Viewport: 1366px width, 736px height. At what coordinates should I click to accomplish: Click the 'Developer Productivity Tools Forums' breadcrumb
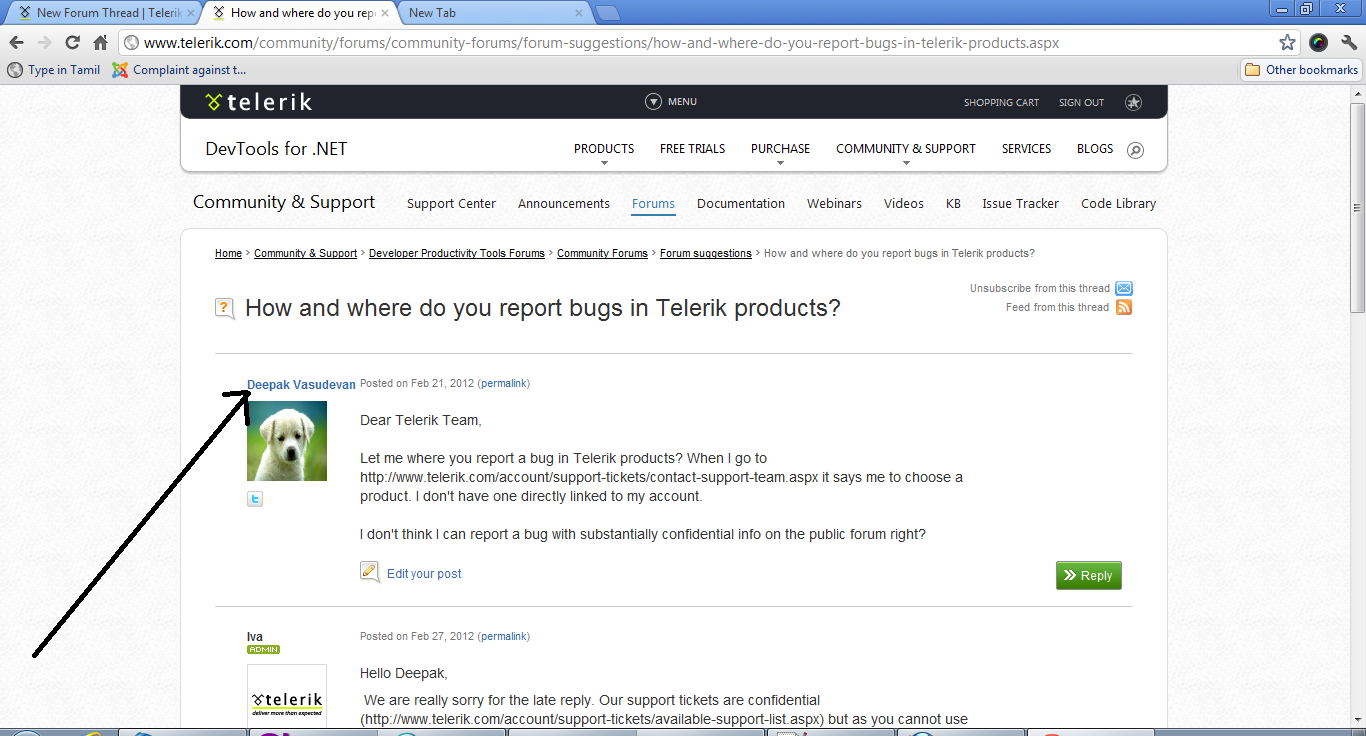[x=457, y=254]
